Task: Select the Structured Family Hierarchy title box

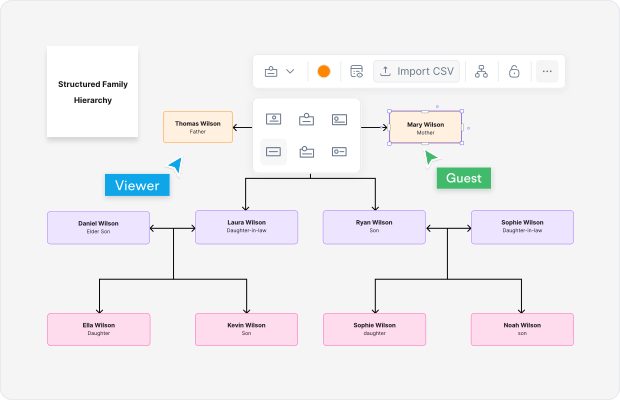Action: coord(91,92)
